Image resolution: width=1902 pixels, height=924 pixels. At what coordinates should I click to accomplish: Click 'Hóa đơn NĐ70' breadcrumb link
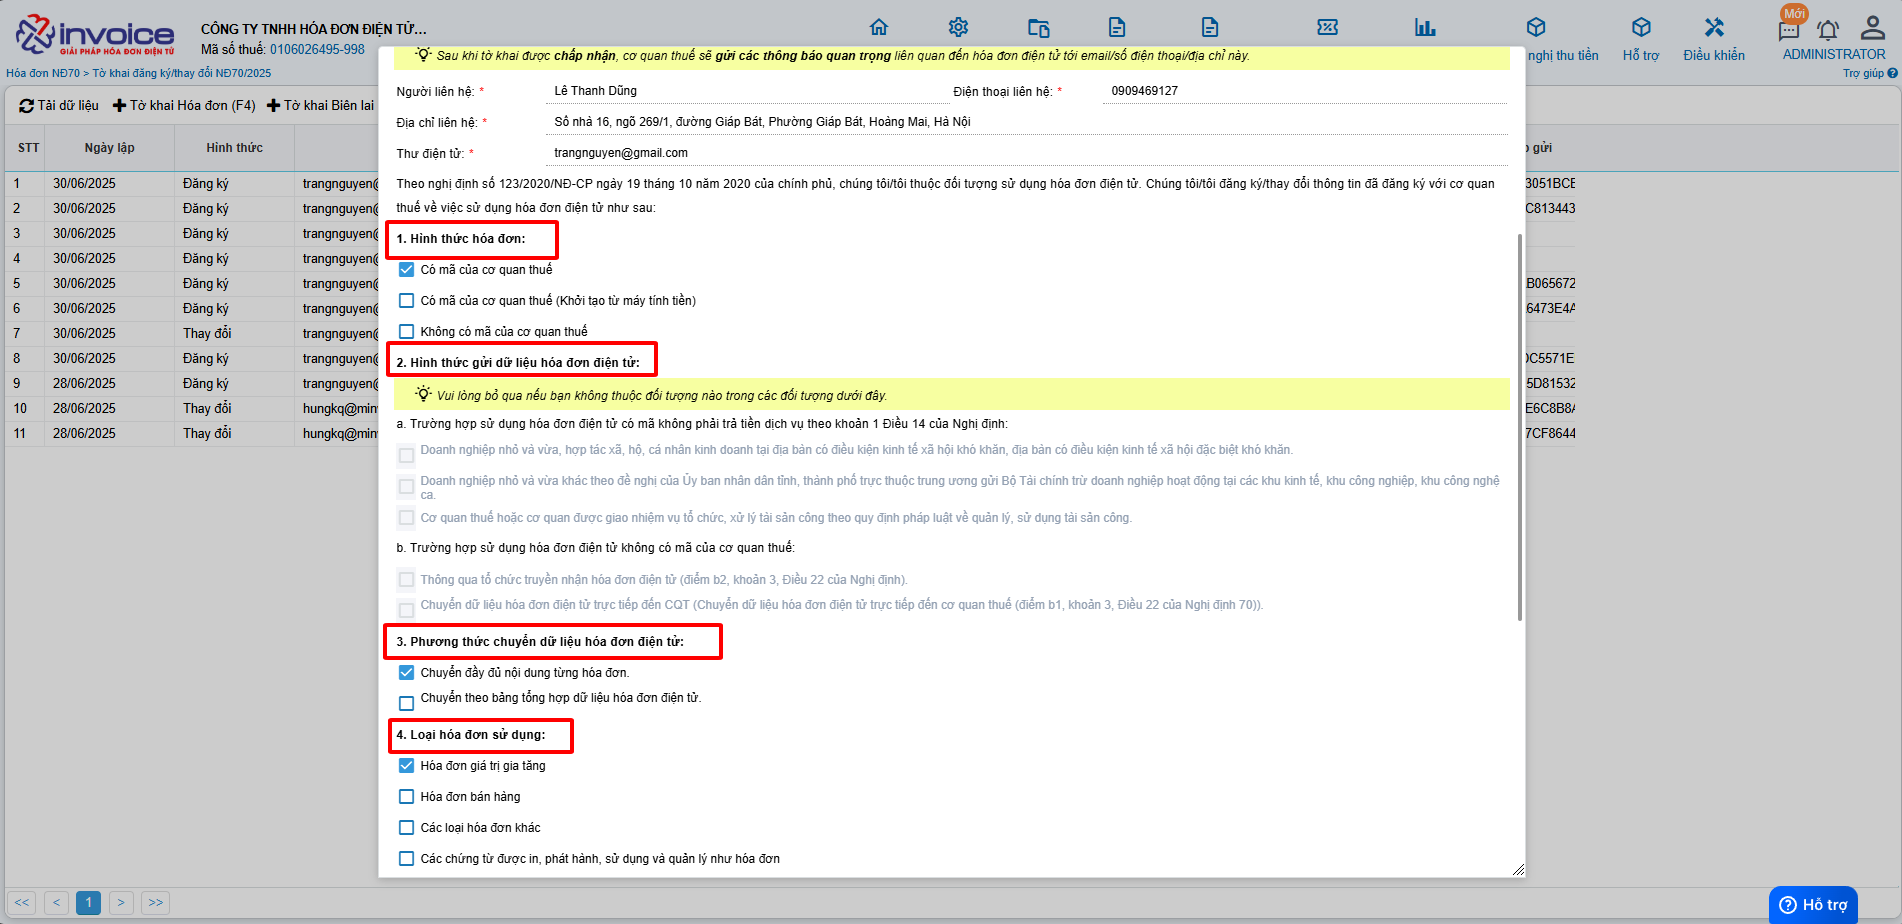tap(43, 73)
